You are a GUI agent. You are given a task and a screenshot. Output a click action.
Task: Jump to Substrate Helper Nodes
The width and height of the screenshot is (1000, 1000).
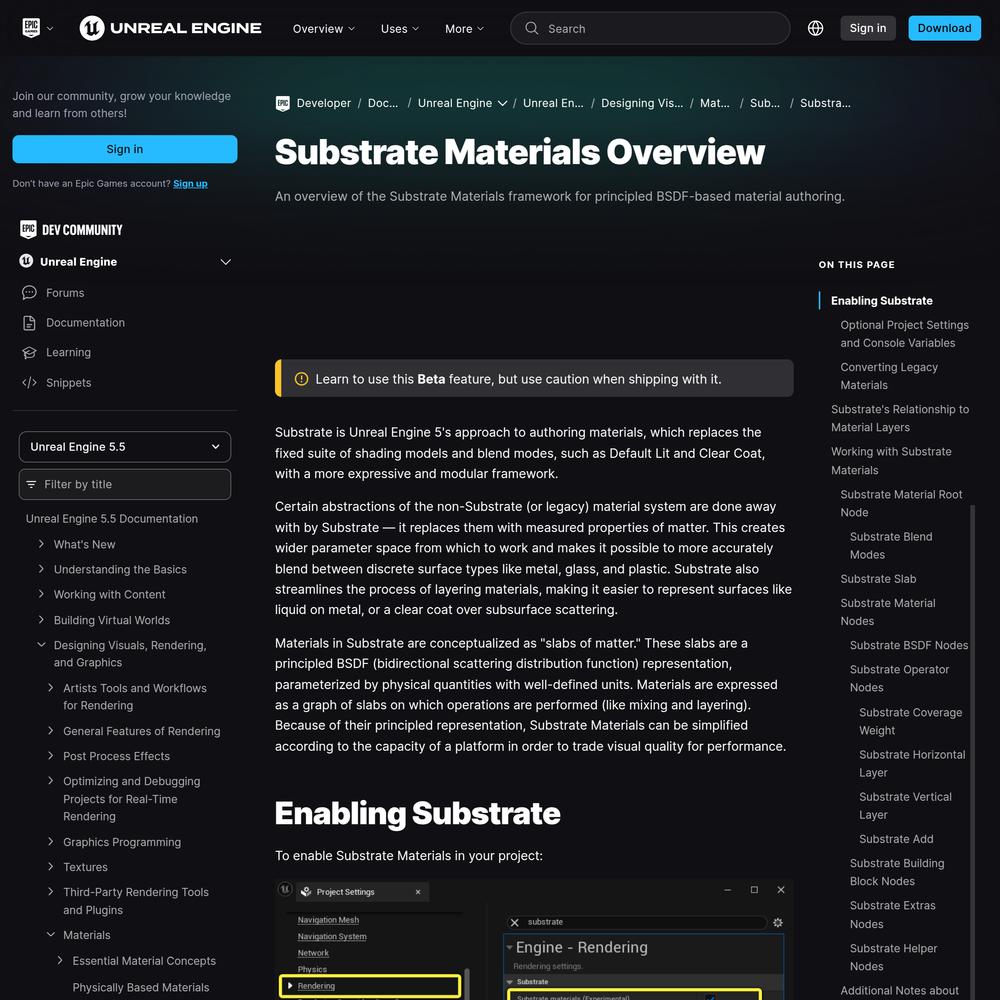click(x=893, y=957)
